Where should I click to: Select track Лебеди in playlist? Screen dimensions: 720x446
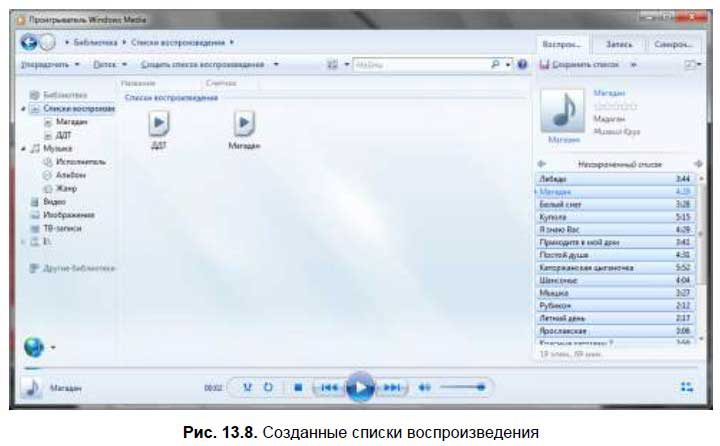(x=615, y=179)
